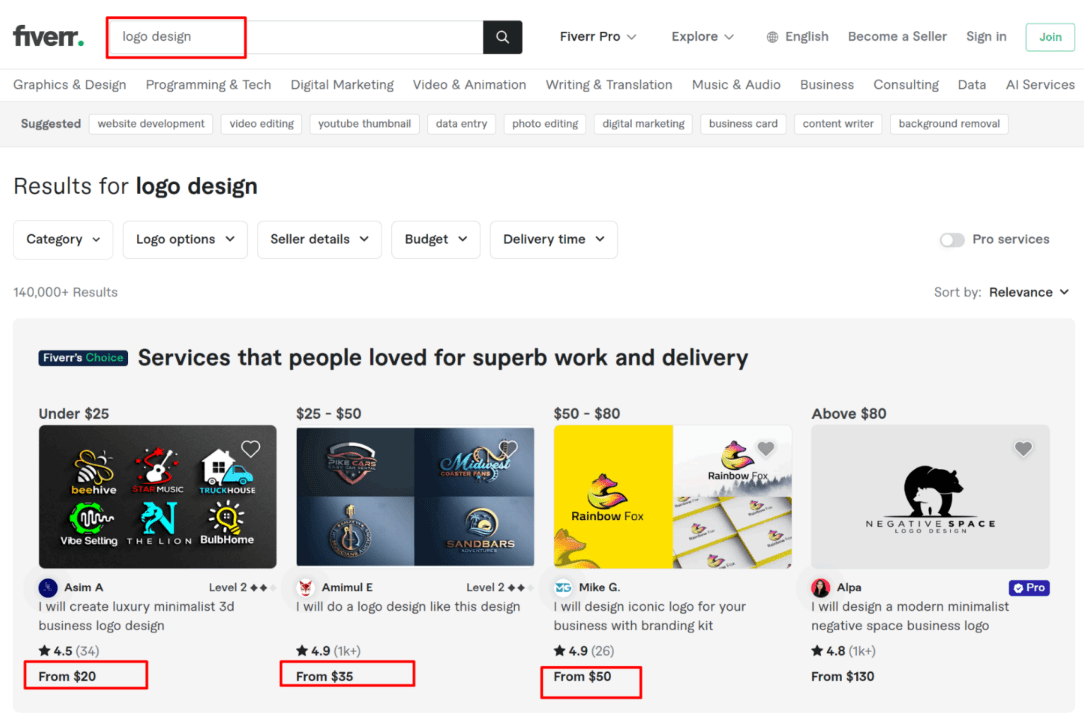Open Programming & Tech category
This screenshot has width=1084, height=714.
click(x=208, y=85)
